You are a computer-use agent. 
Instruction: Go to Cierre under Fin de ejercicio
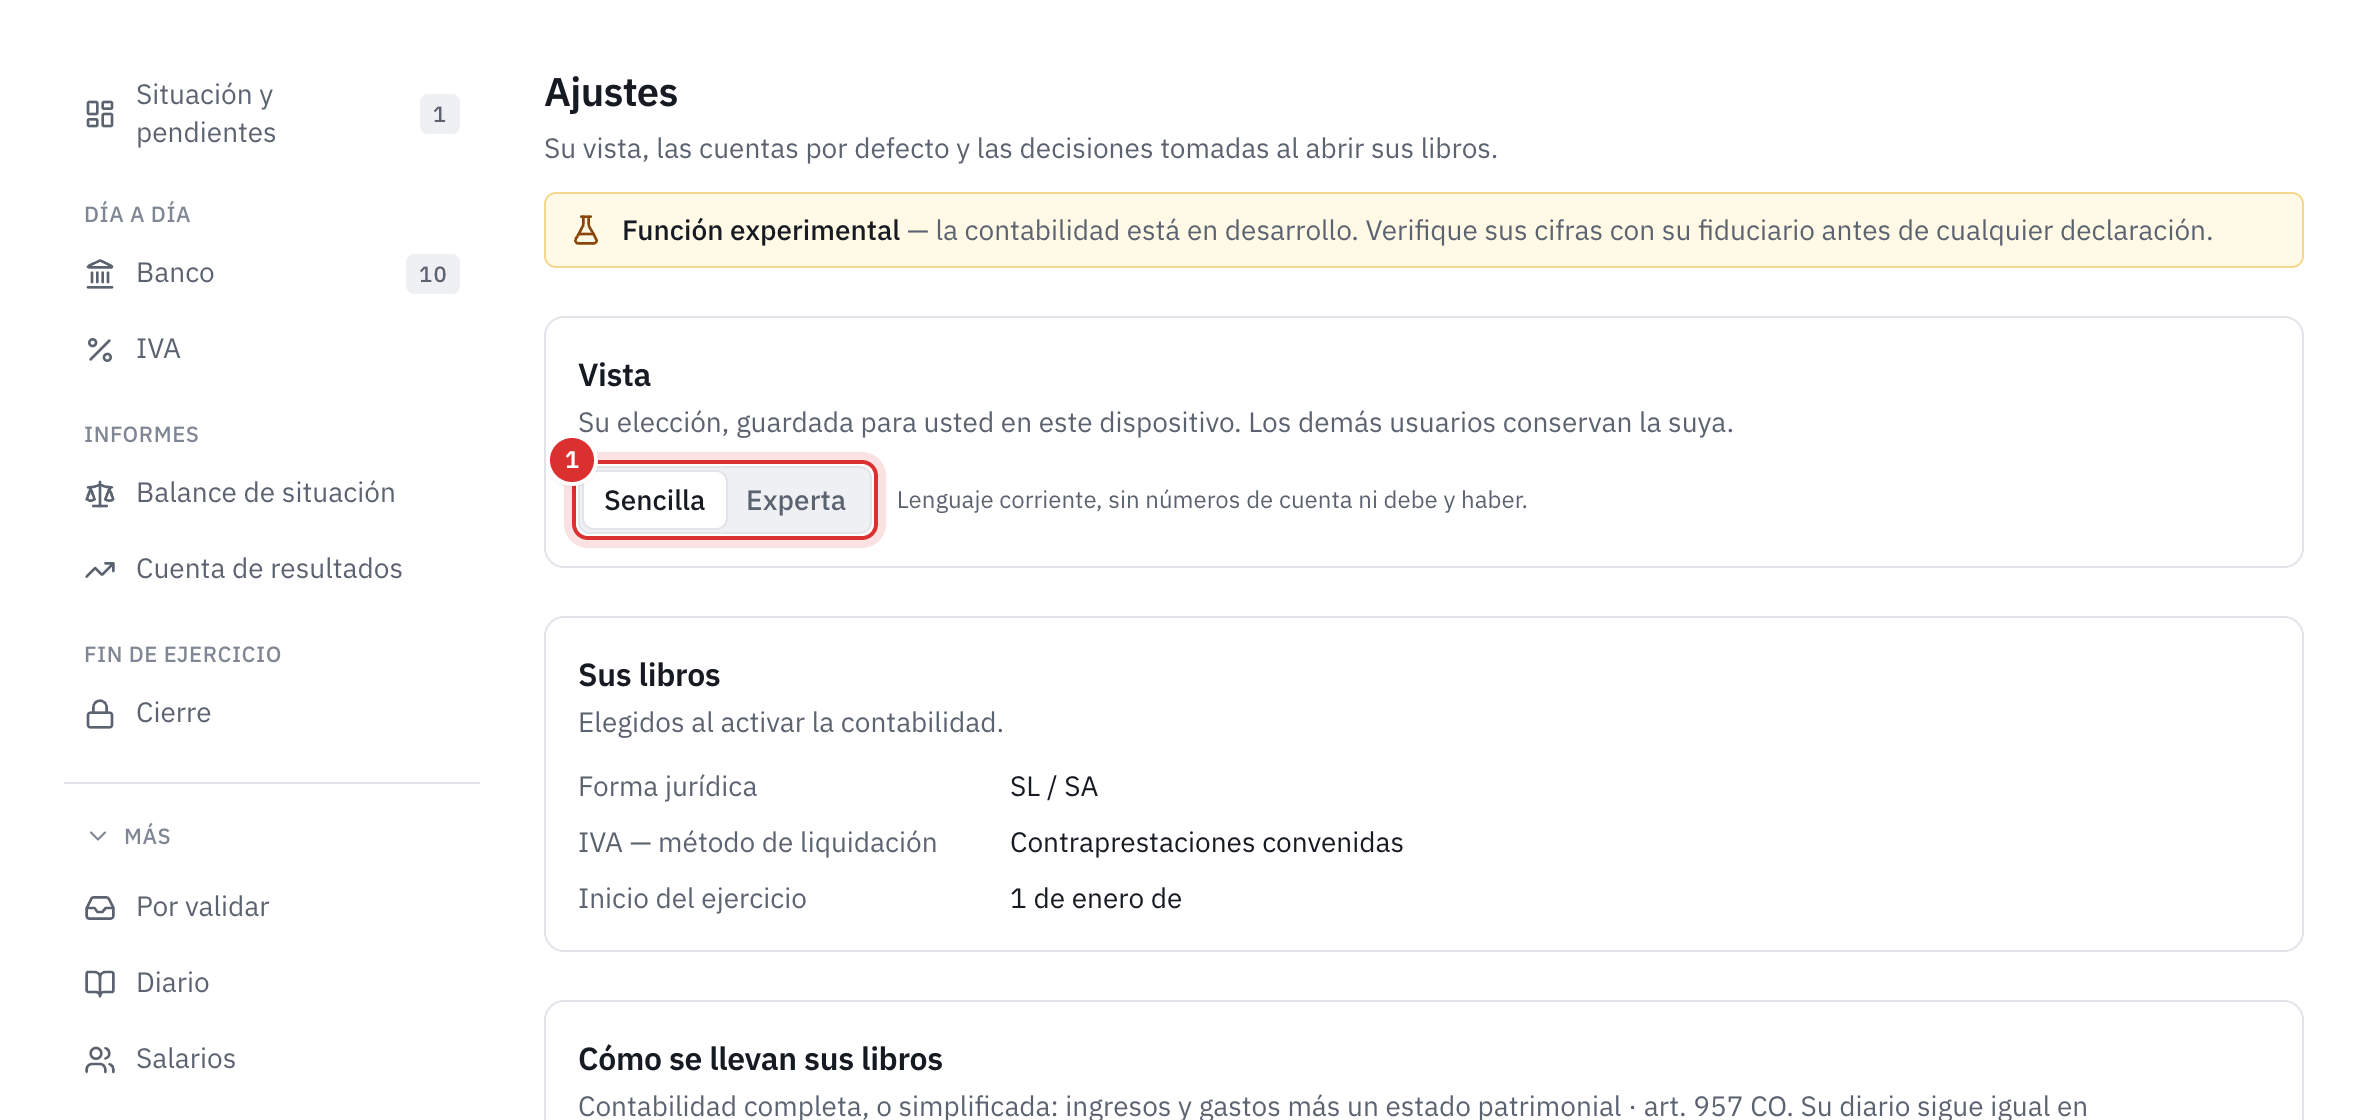272,713
